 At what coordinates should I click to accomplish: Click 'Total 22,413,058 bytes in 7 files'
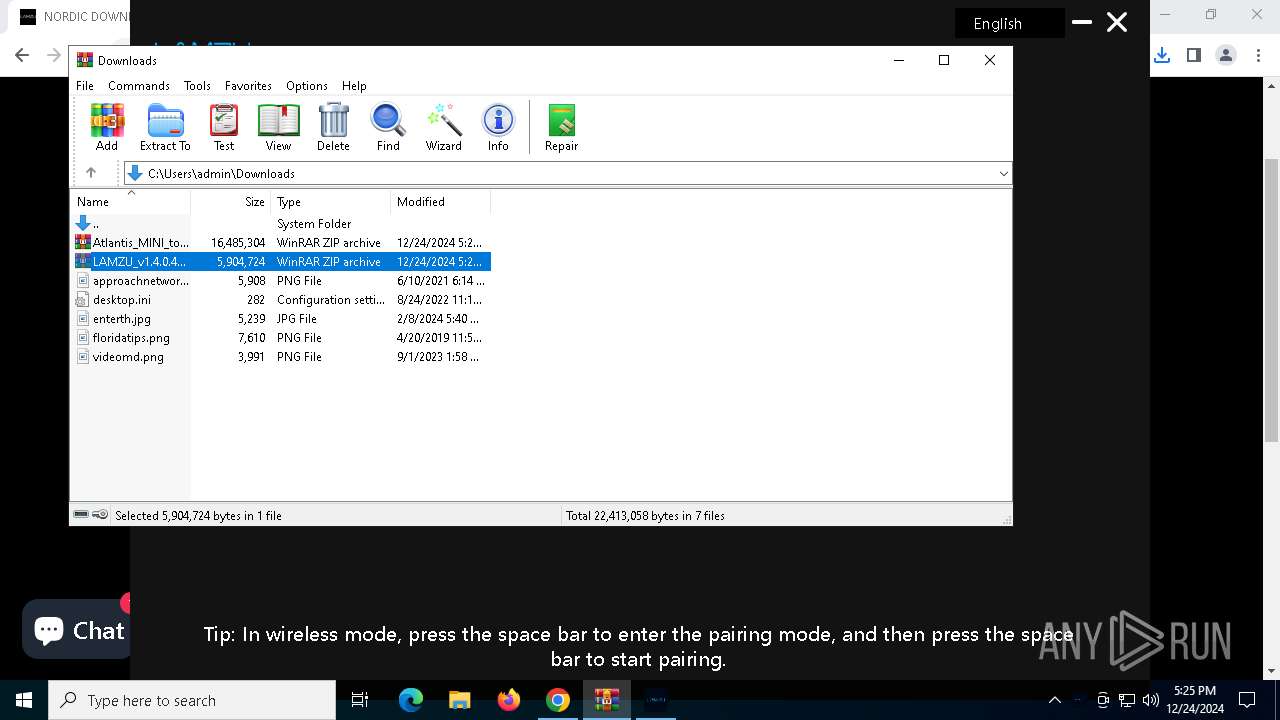point(645,516)
